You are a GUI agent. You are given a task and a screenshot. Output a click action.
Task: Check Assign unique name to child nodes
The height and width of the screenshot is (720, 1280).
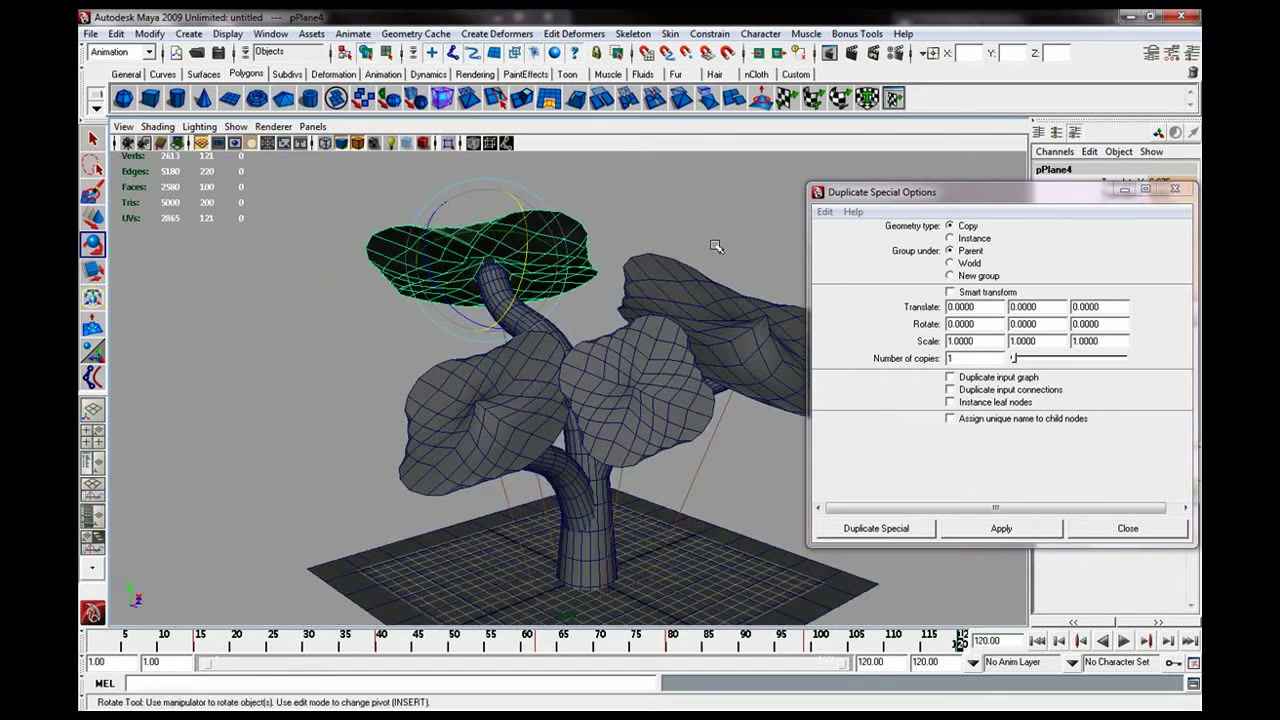click(950, 419)
